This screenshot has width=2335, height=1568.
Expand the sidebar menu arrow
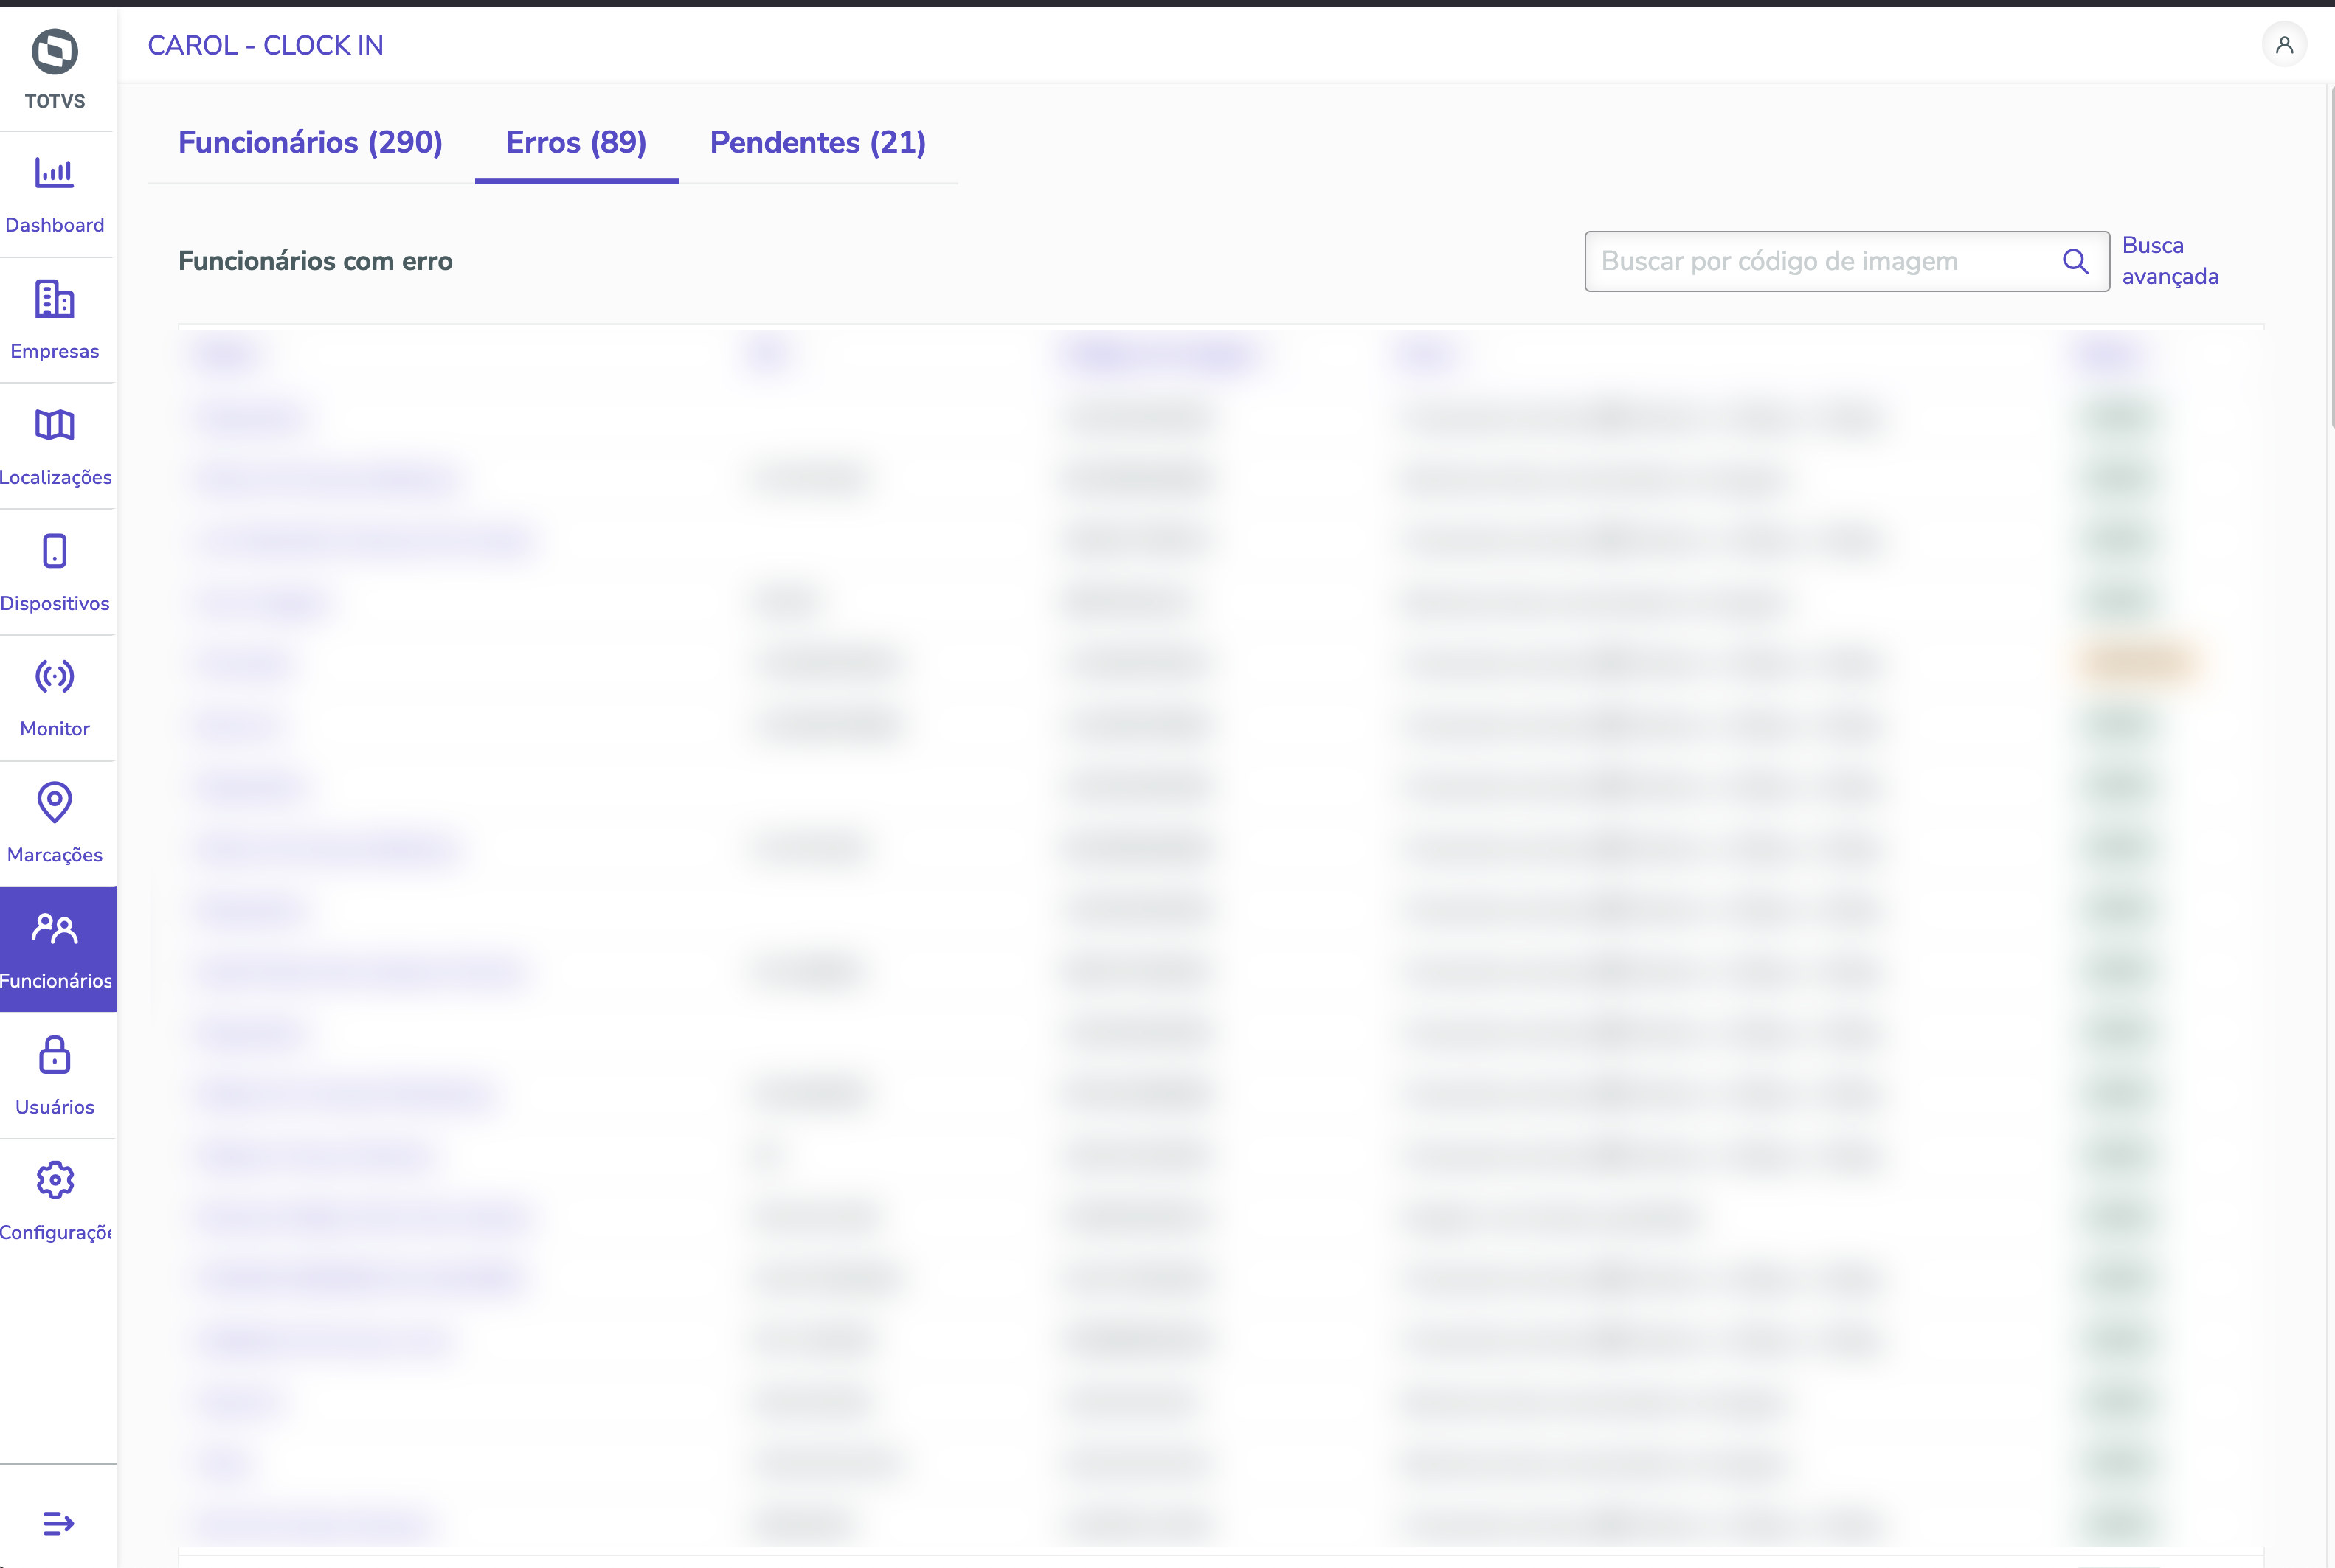[58, 1523]
